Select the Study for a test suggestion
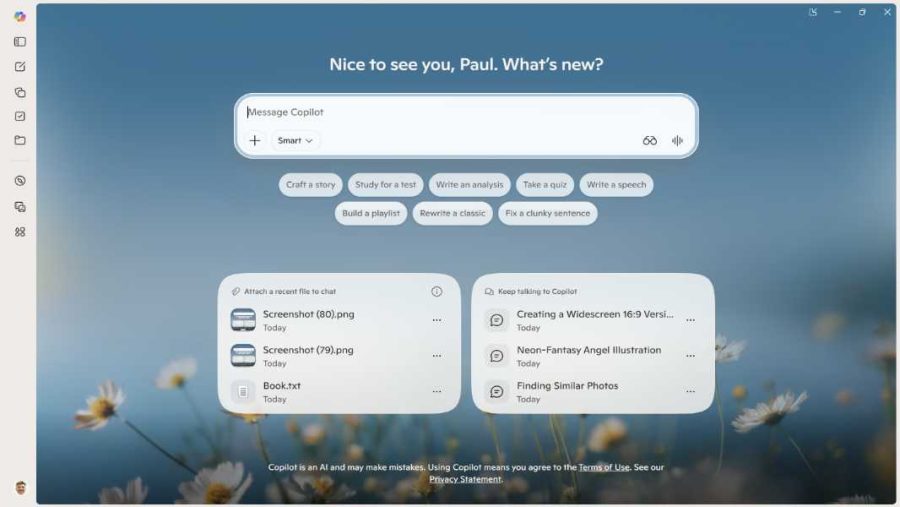 coord(385,185)
